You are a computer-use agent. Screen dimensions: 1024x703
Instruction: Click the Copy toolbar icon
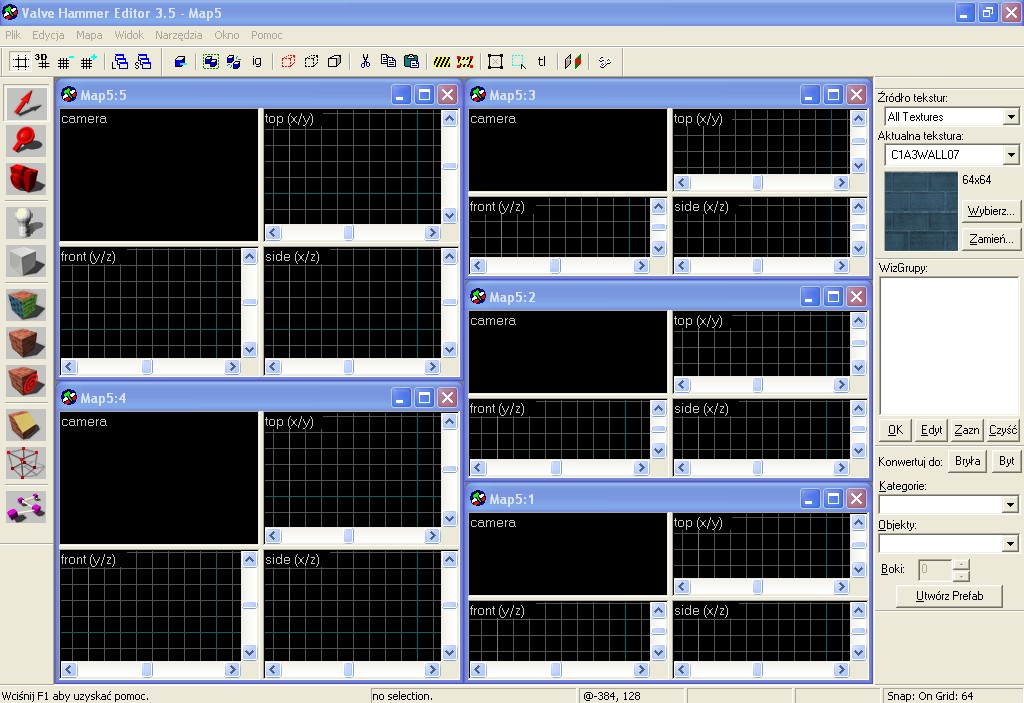click(389, 62)
